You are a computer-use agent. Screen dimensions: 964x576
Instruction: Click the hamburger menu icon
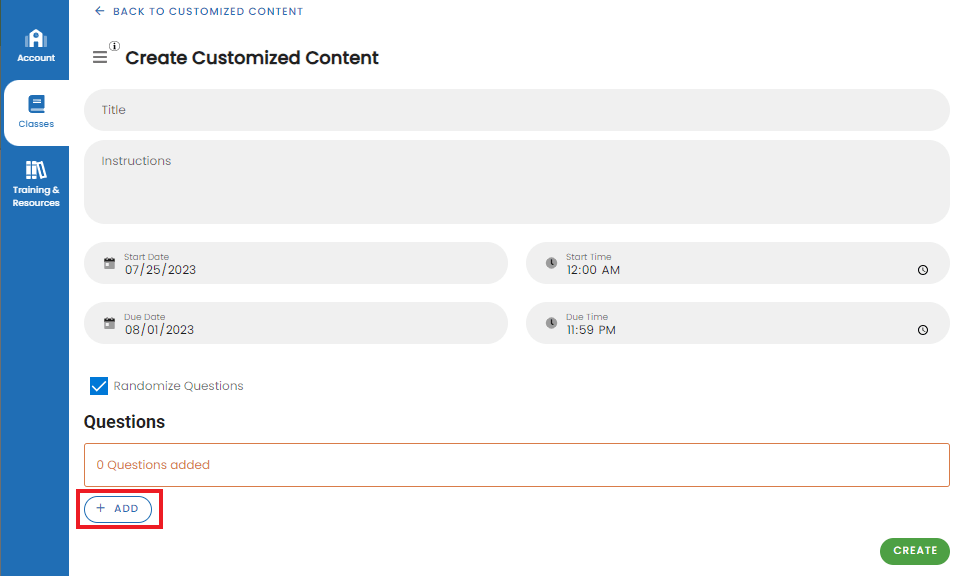[100, 58]
